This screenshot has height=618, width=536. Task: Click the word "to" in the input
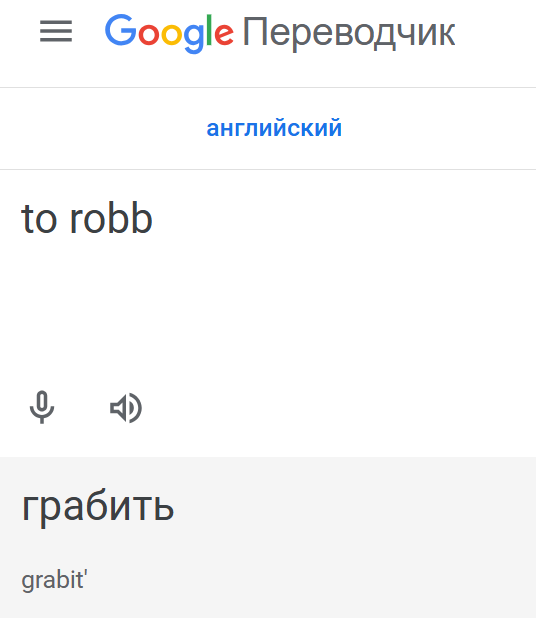[x=39, y=220]
